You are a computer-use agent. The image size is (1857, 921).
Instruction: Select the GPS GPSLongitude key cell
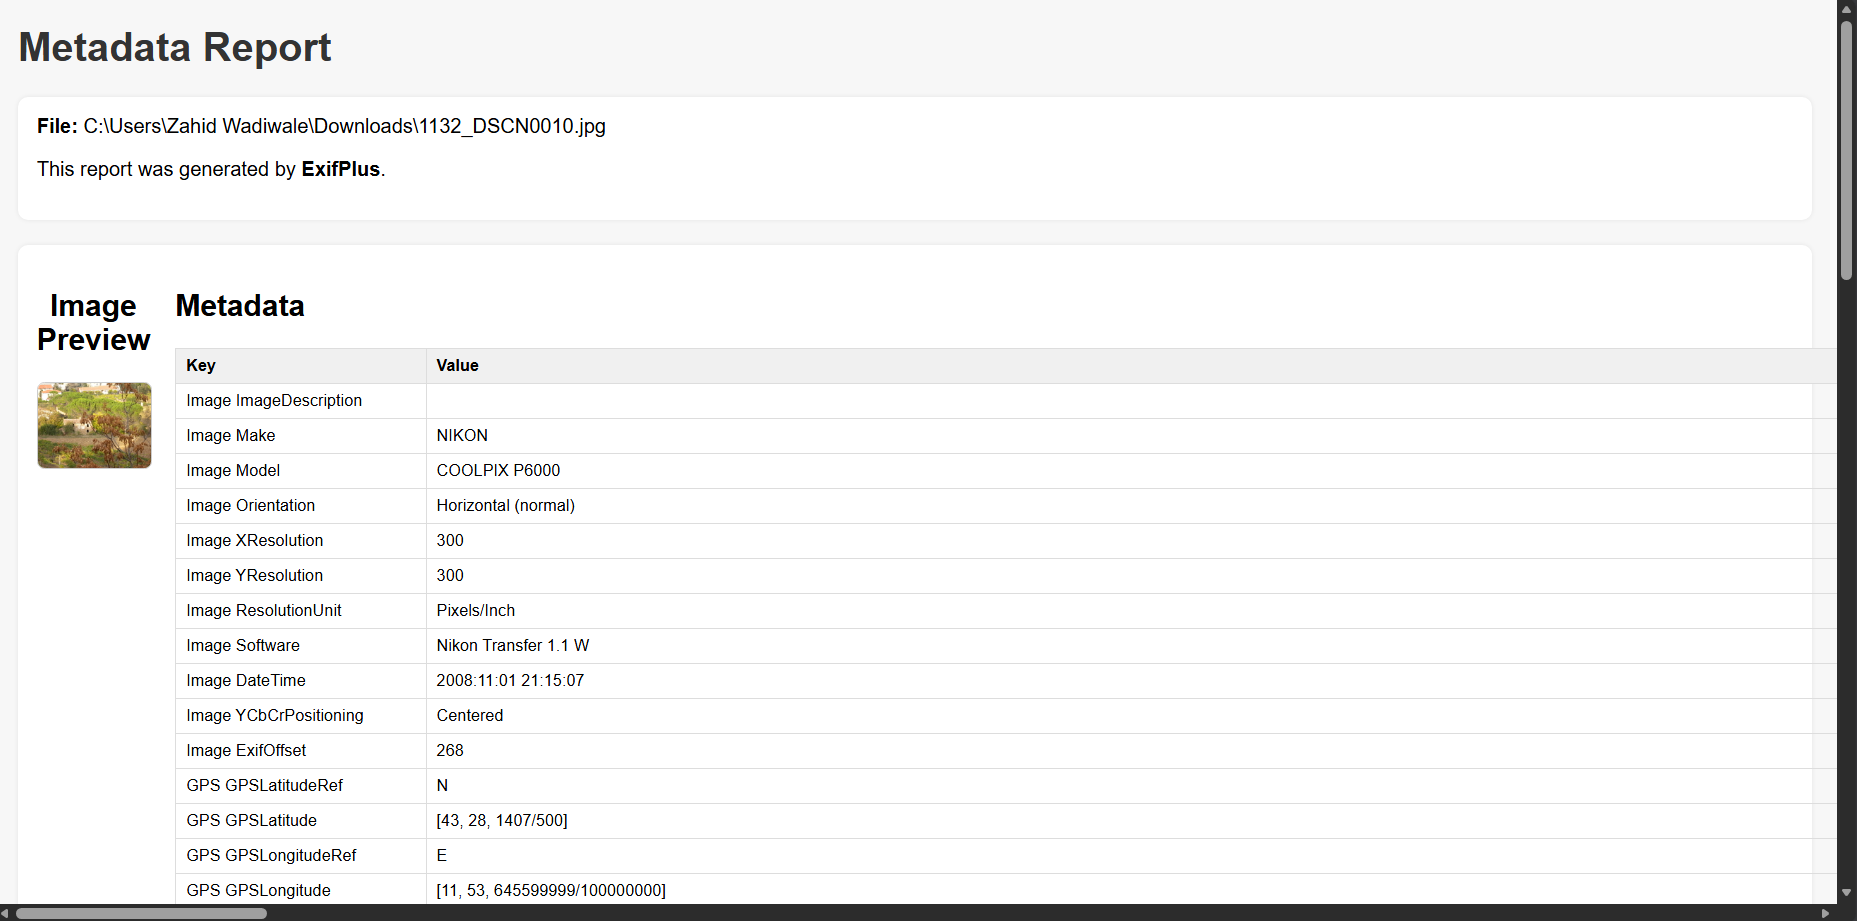[301, 890]
